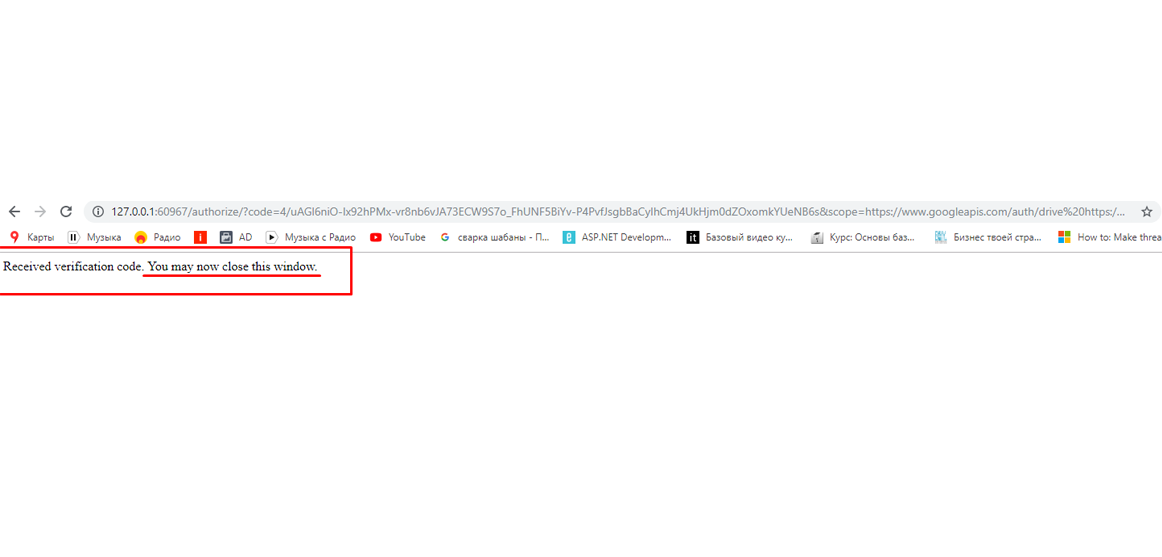Click the 'Received verification code.' text

[73, 266]
